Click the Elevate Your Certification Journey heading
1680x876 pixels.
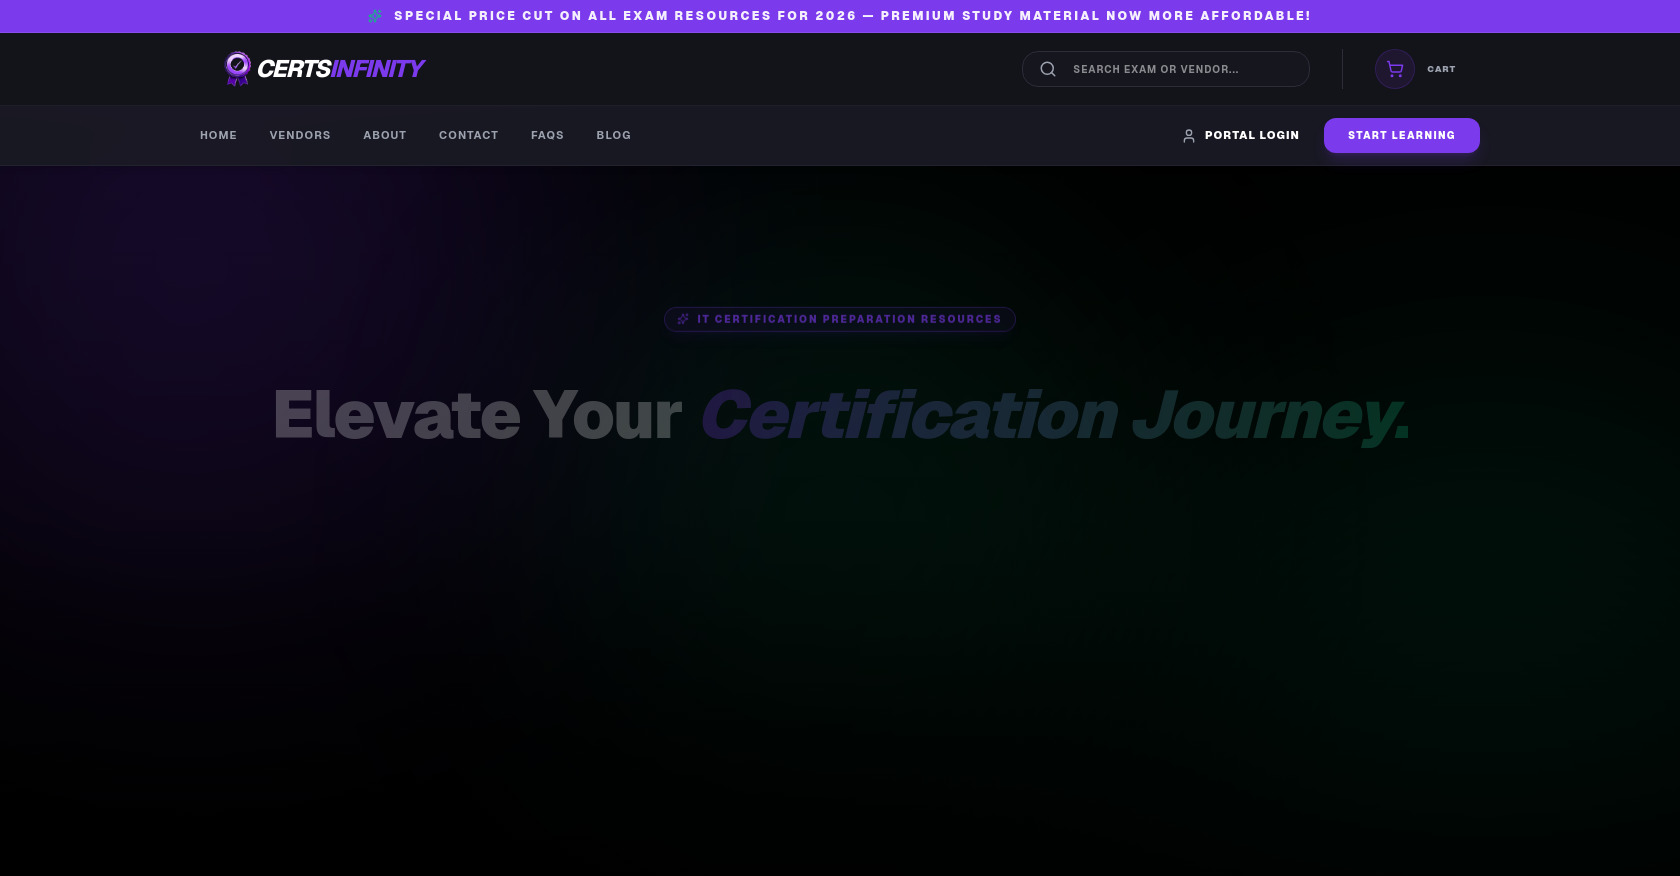[841, 415]
